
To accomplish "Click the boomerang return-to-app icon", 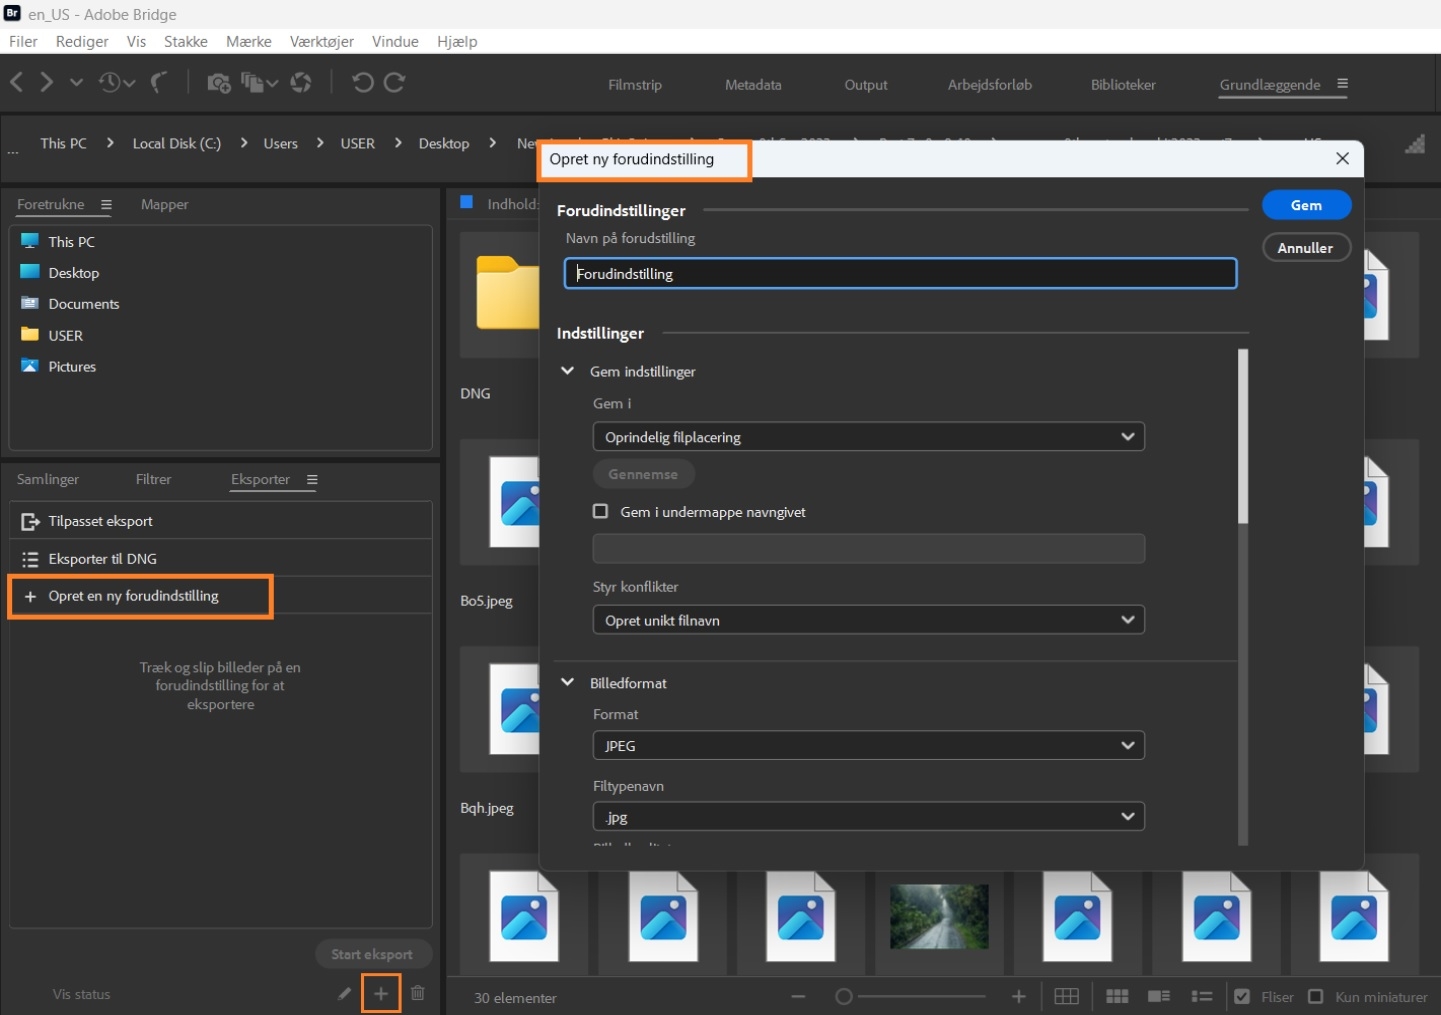I will (159, 83).
